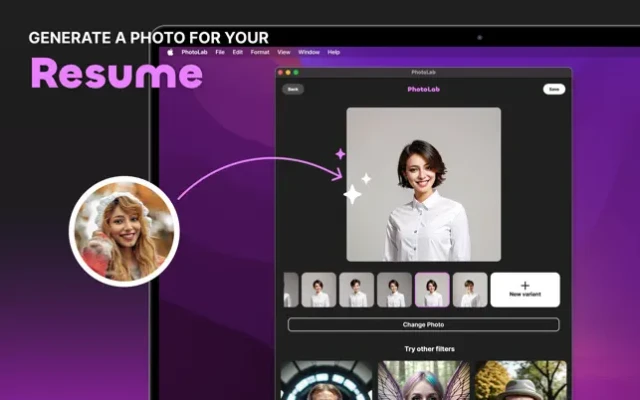Viewport: 640px width, 400px height.
Task: Click the red close window dot
Action: tap(282, 72)
